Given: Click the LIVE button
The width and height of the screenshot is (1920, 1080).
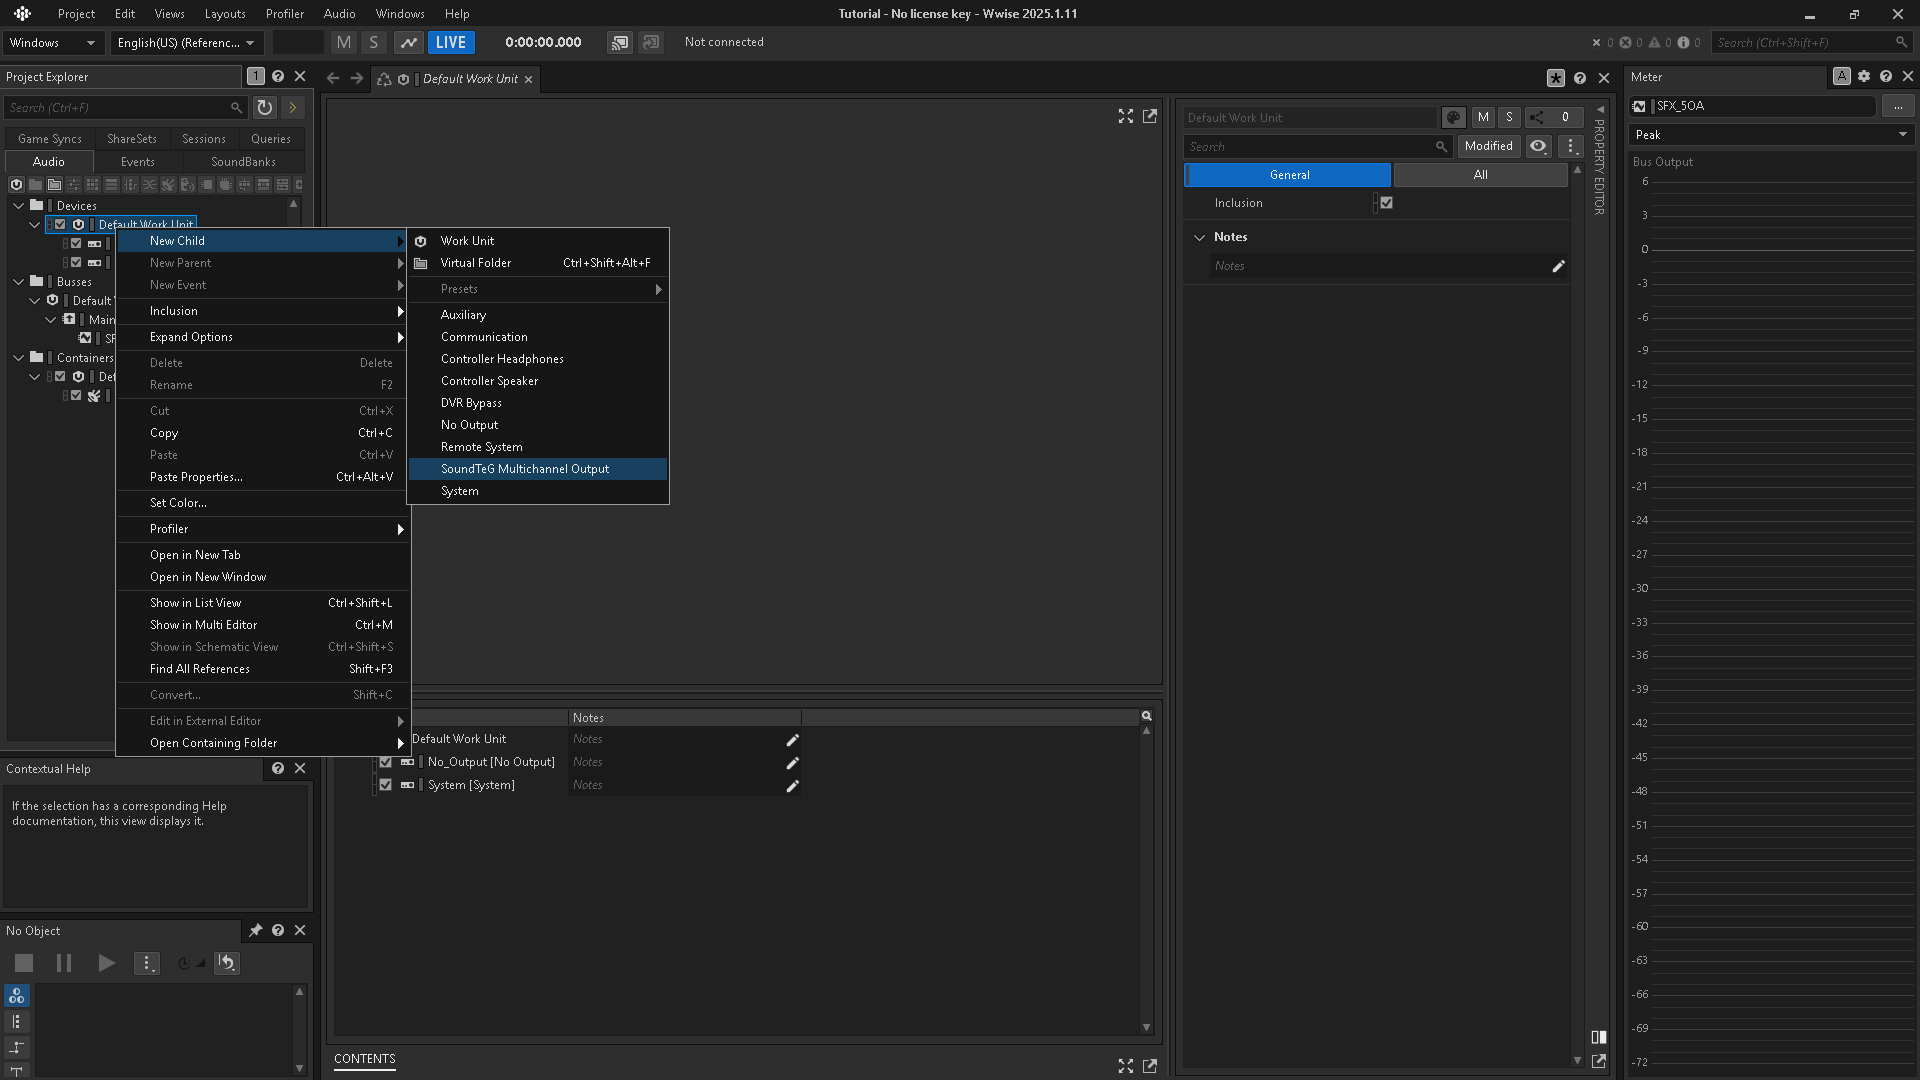Looking at the screenshot, I should tap(451, 42).
